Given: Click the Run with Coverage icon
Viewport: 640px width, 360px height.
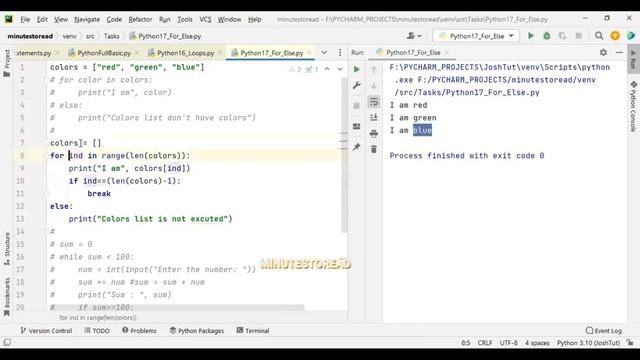Looking at the screenshot, I should (562, 36).
